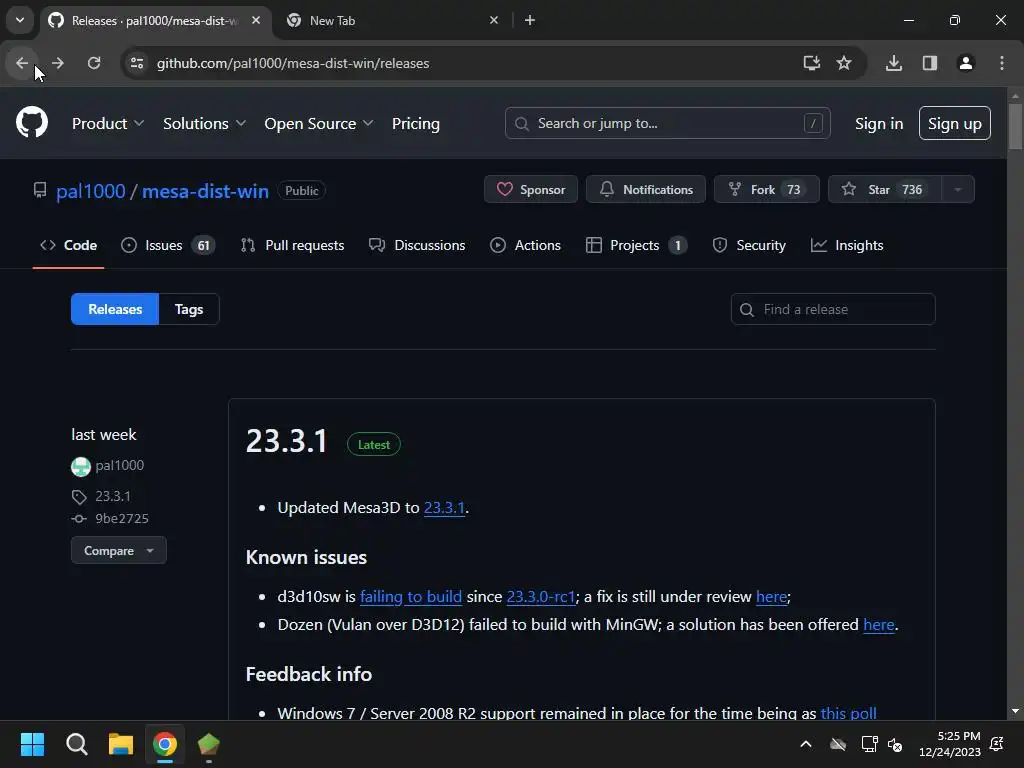Open site information icon in address bar
1024x768 pixels.
click(x=137, y=63)
